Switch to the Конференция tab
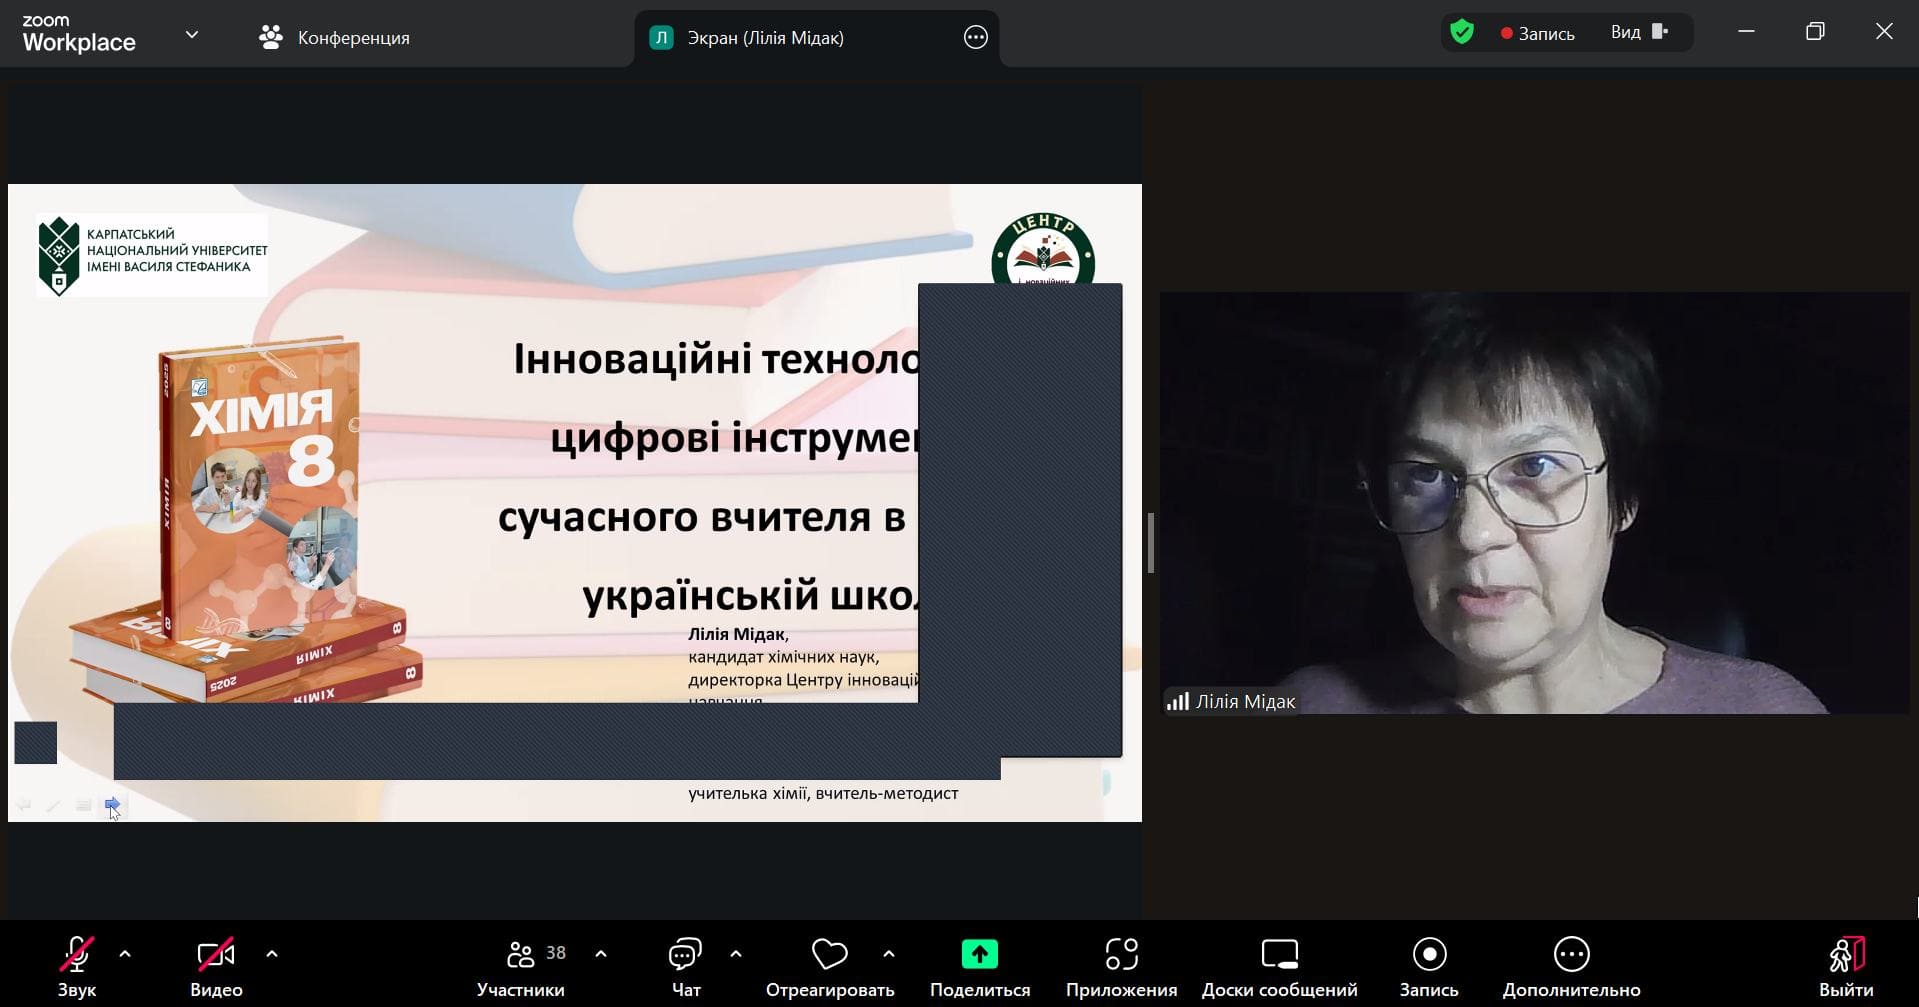The height and width of the screenshot is (1007, 1919). [335, 38]
